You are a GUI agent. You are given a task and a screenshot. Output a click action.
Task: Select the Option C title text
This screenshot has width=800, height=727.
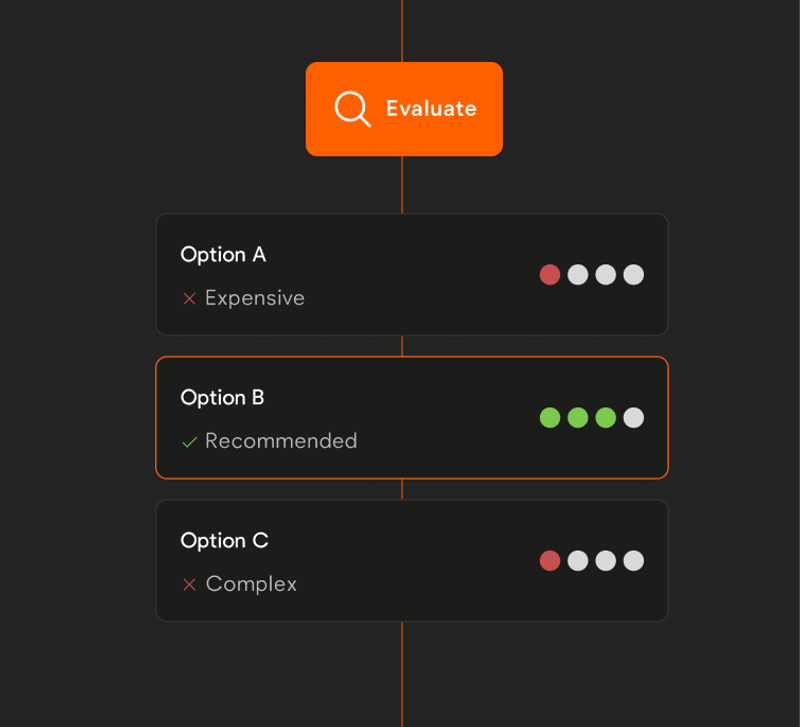coord(224,540)
